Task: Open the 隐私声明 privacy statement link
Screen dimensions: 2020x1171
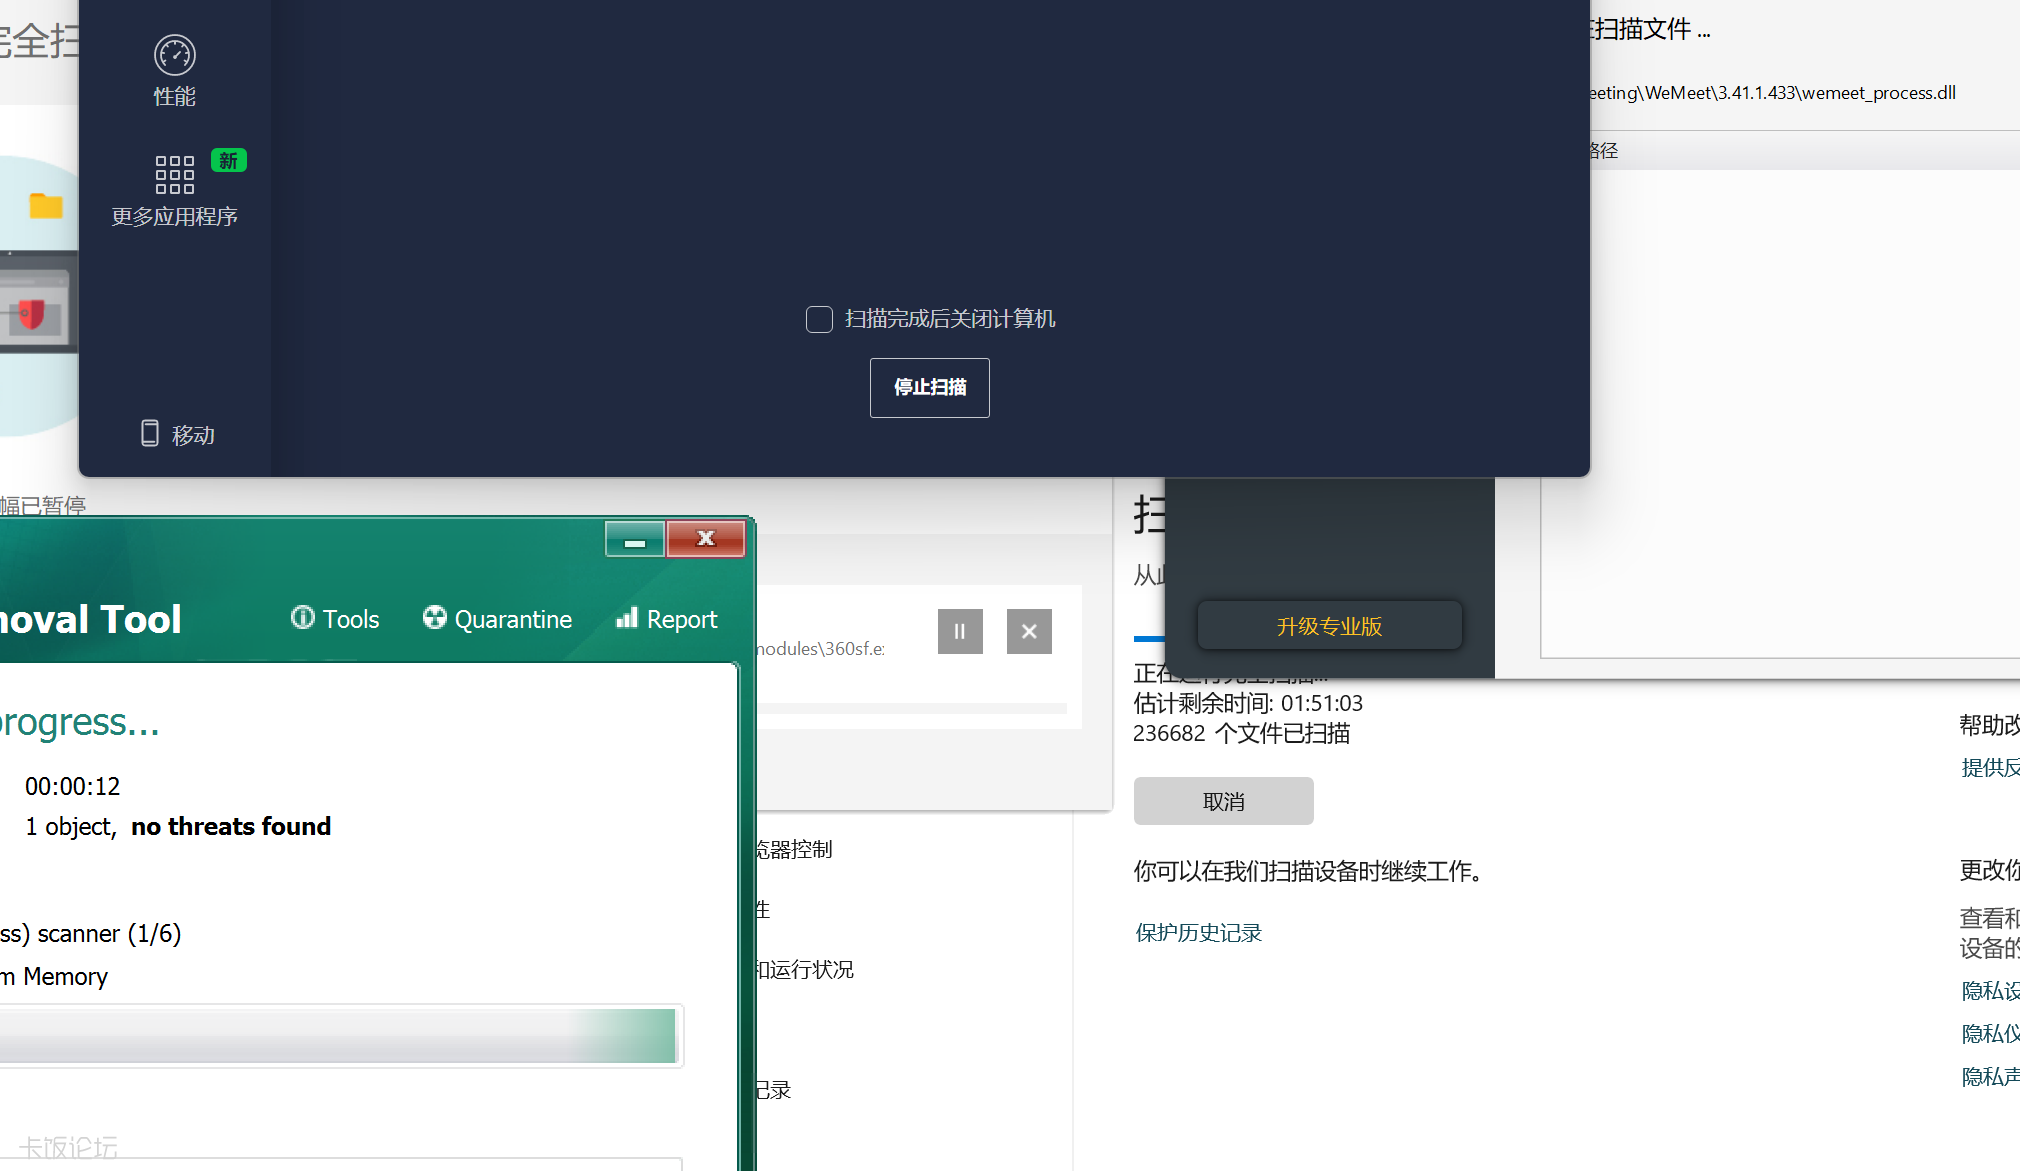Action: pyautogui.click(x=1989, y=1076)
